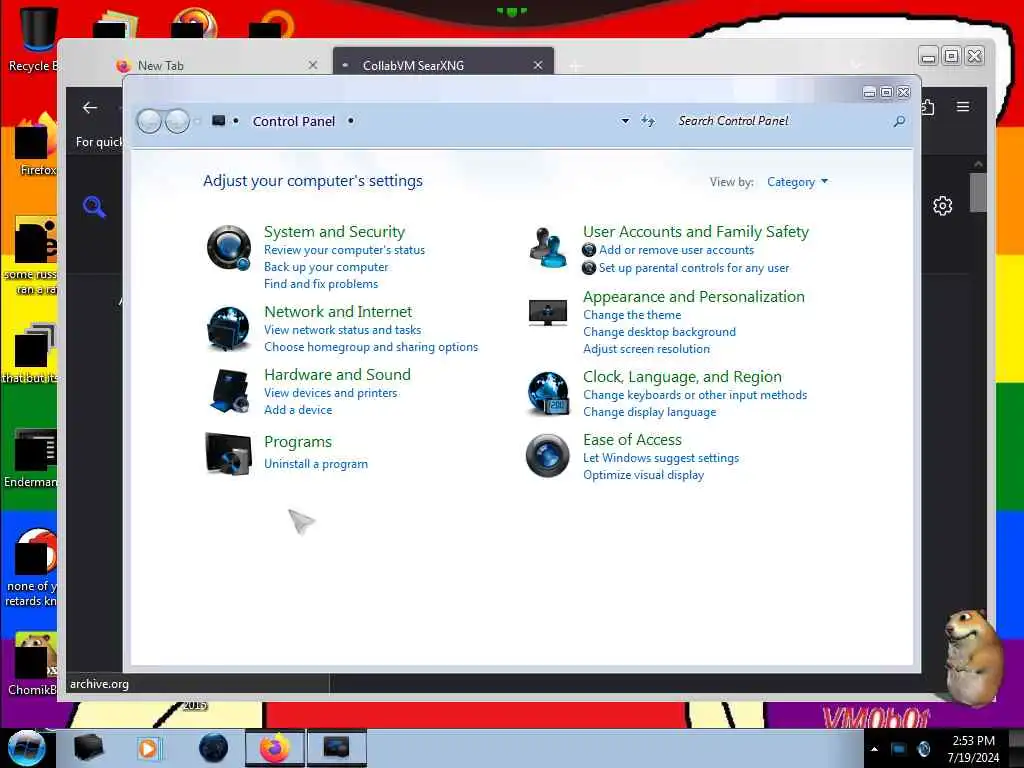Viewport: 1024px width, 768px height.
Task: Open the Hardware and Sound icon
Action: [x=229, y=391]
